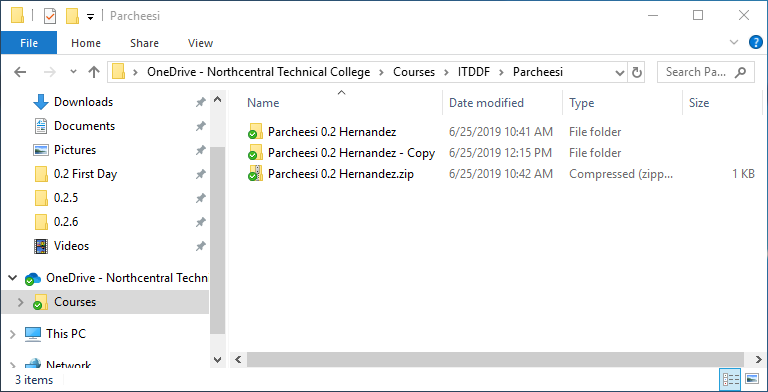Refresh the Parcheesi folder
The image size is (768, 392).
coord(636,73)
